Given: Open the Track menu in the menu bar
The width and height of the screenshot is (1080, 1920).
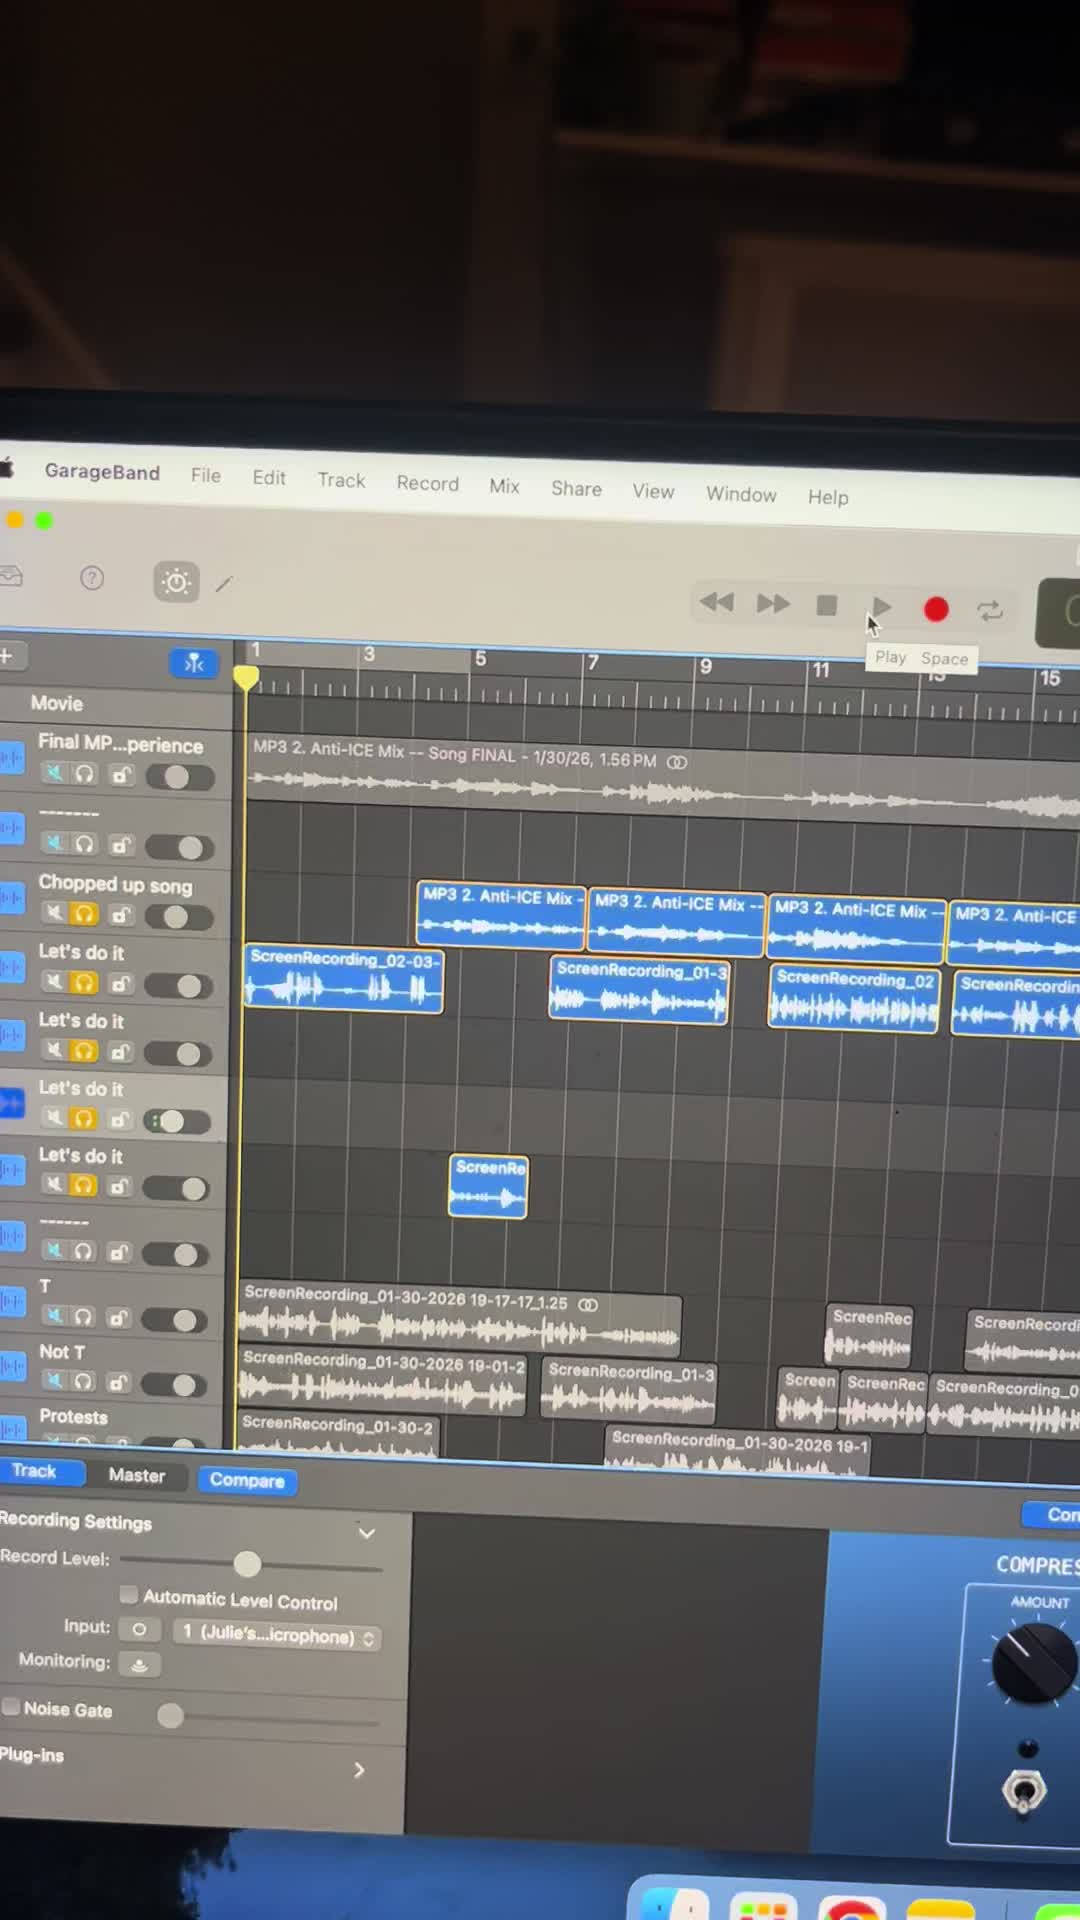Looking at the screenshot, I should [x=341, y=480].
